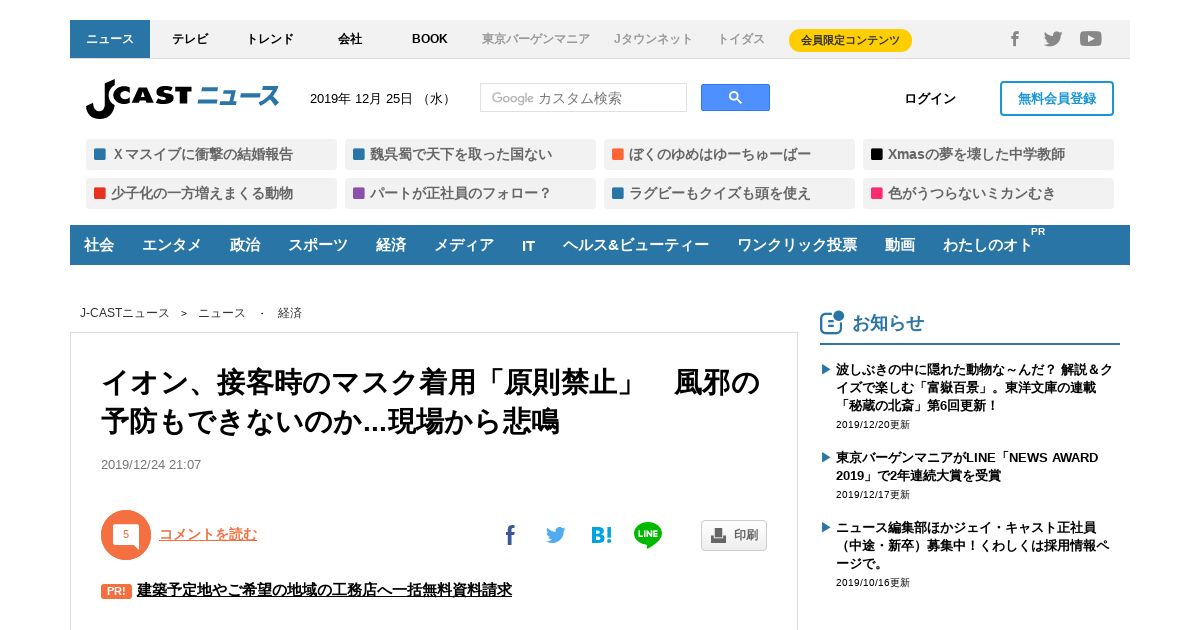1200x630 pixels.
Task: Select the BOOK top tab
Action: tap(430, 39)
